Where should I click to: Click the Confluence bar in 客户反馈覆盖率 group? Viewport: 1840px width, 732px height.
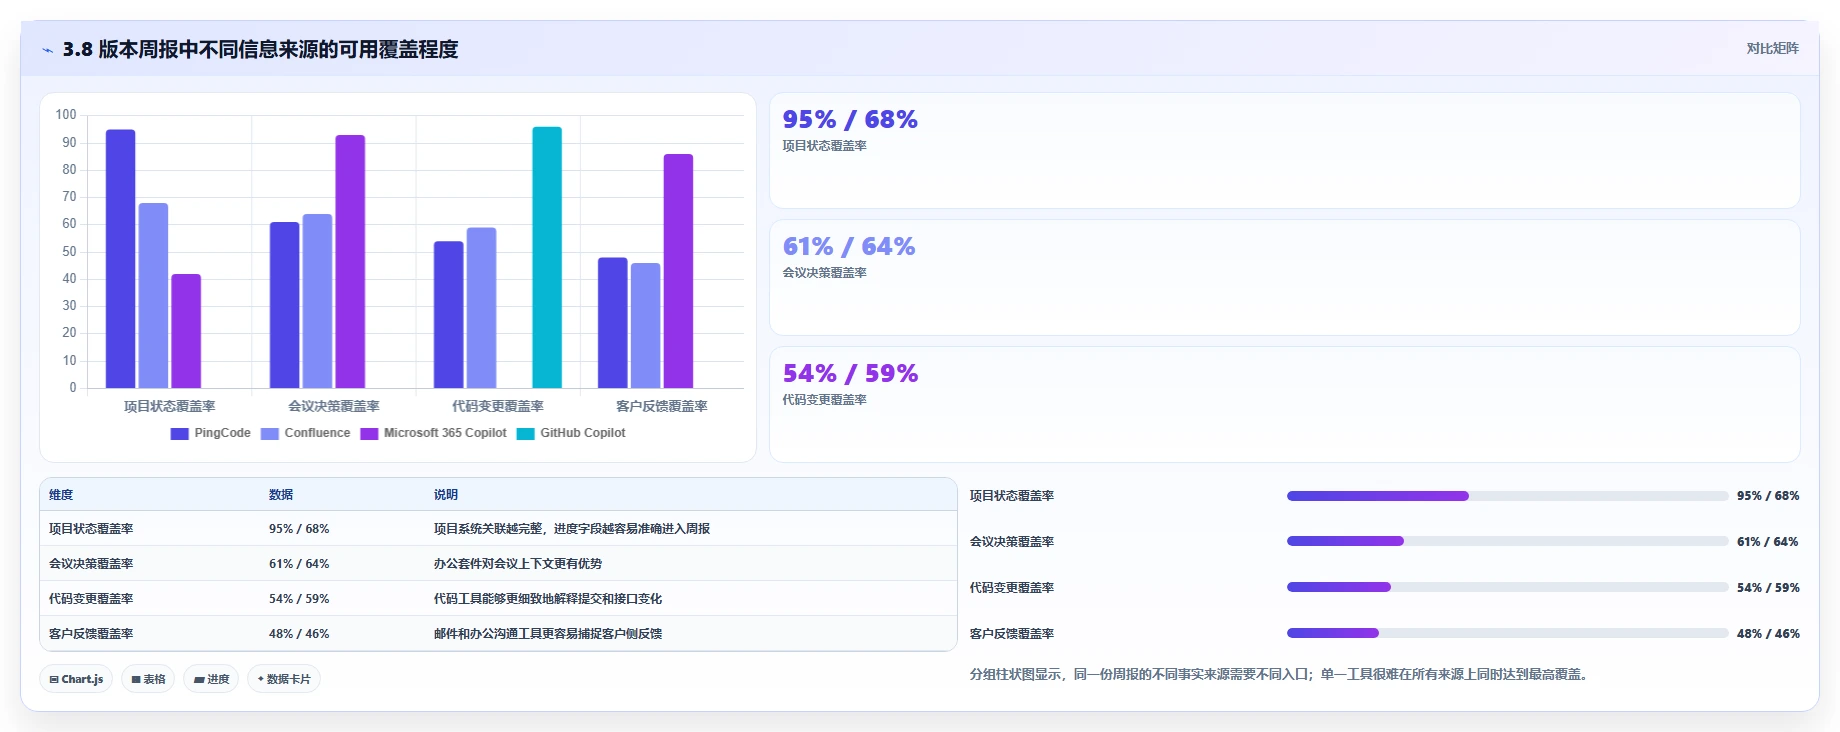click(x=645, y=325)
